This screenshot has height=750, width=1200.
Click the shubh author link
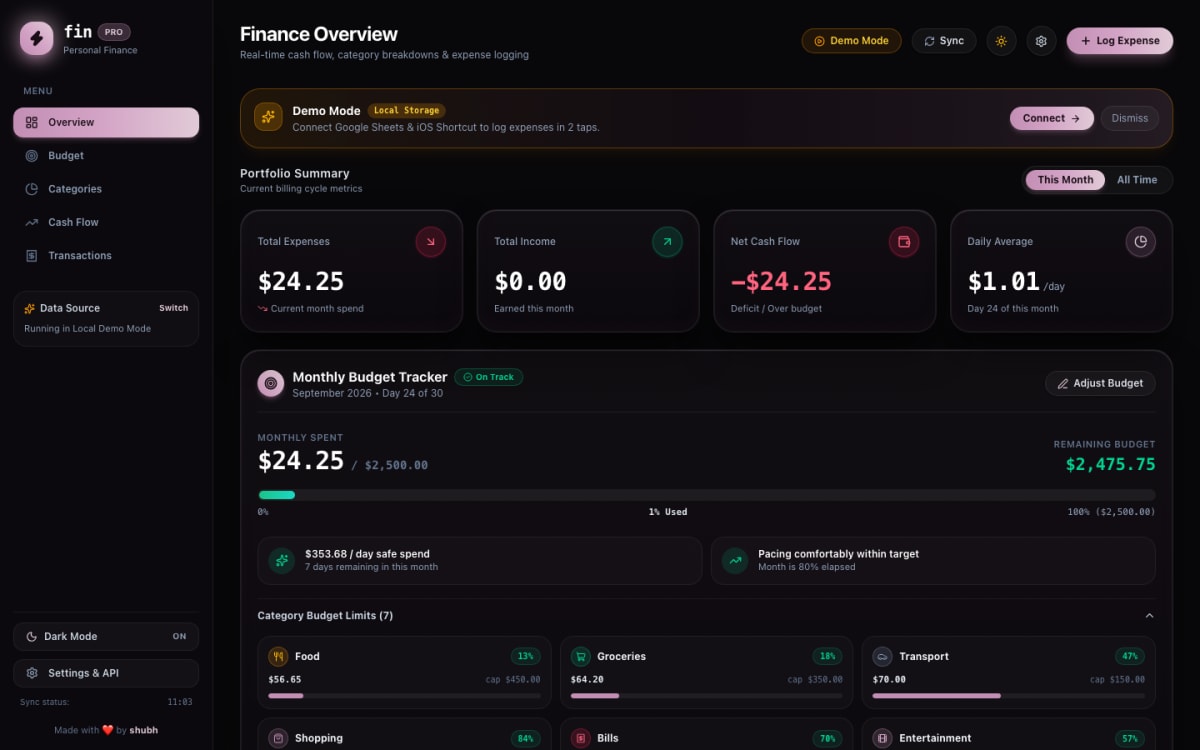click(144, 730)
